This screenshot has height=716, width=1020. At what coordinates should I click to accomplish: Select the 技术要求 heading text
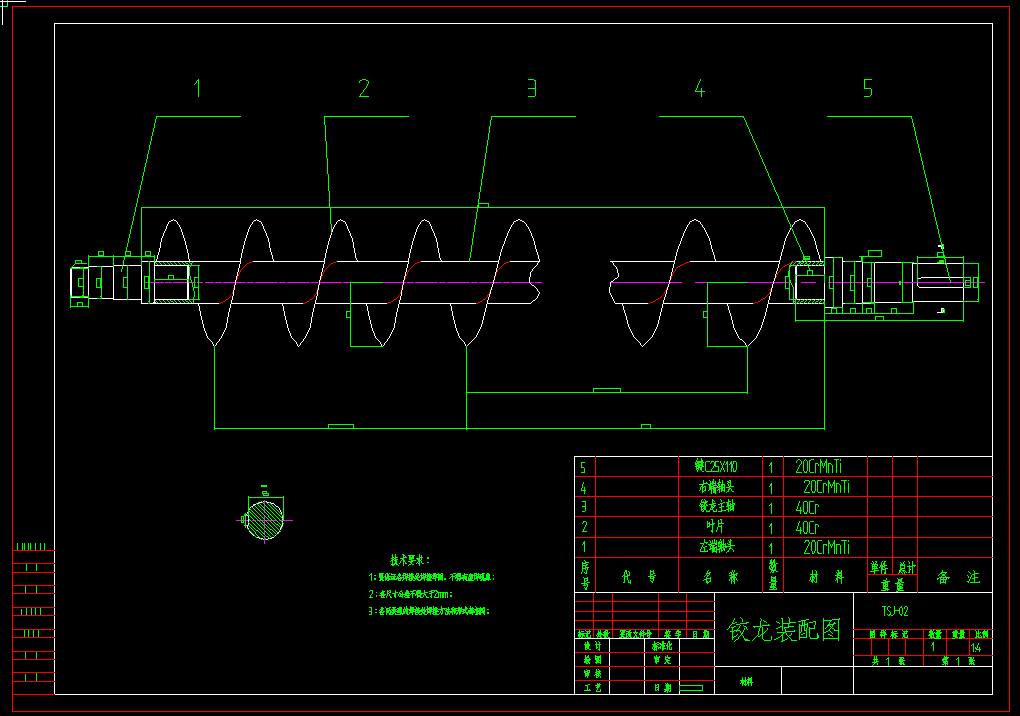coord(410,560)
